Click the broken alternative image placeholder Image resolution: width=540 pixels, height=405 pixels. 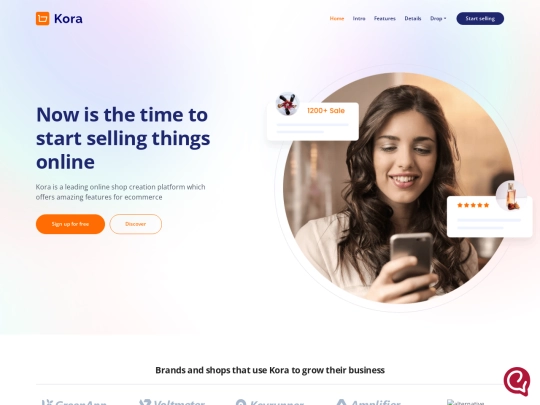[466, 402]
